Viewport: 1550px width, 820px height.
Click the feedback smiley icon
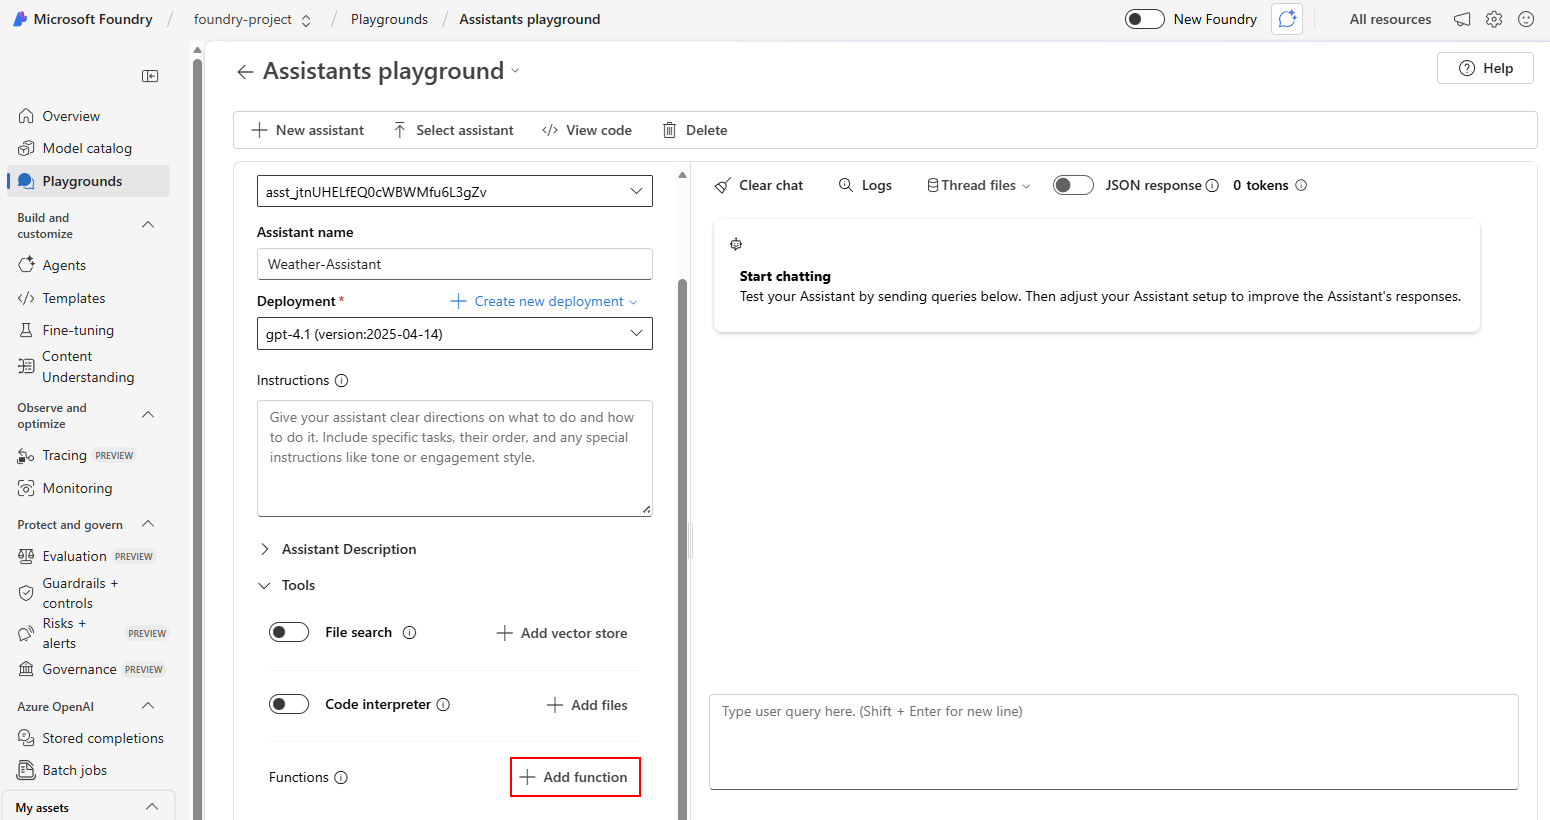point(1526,19)
